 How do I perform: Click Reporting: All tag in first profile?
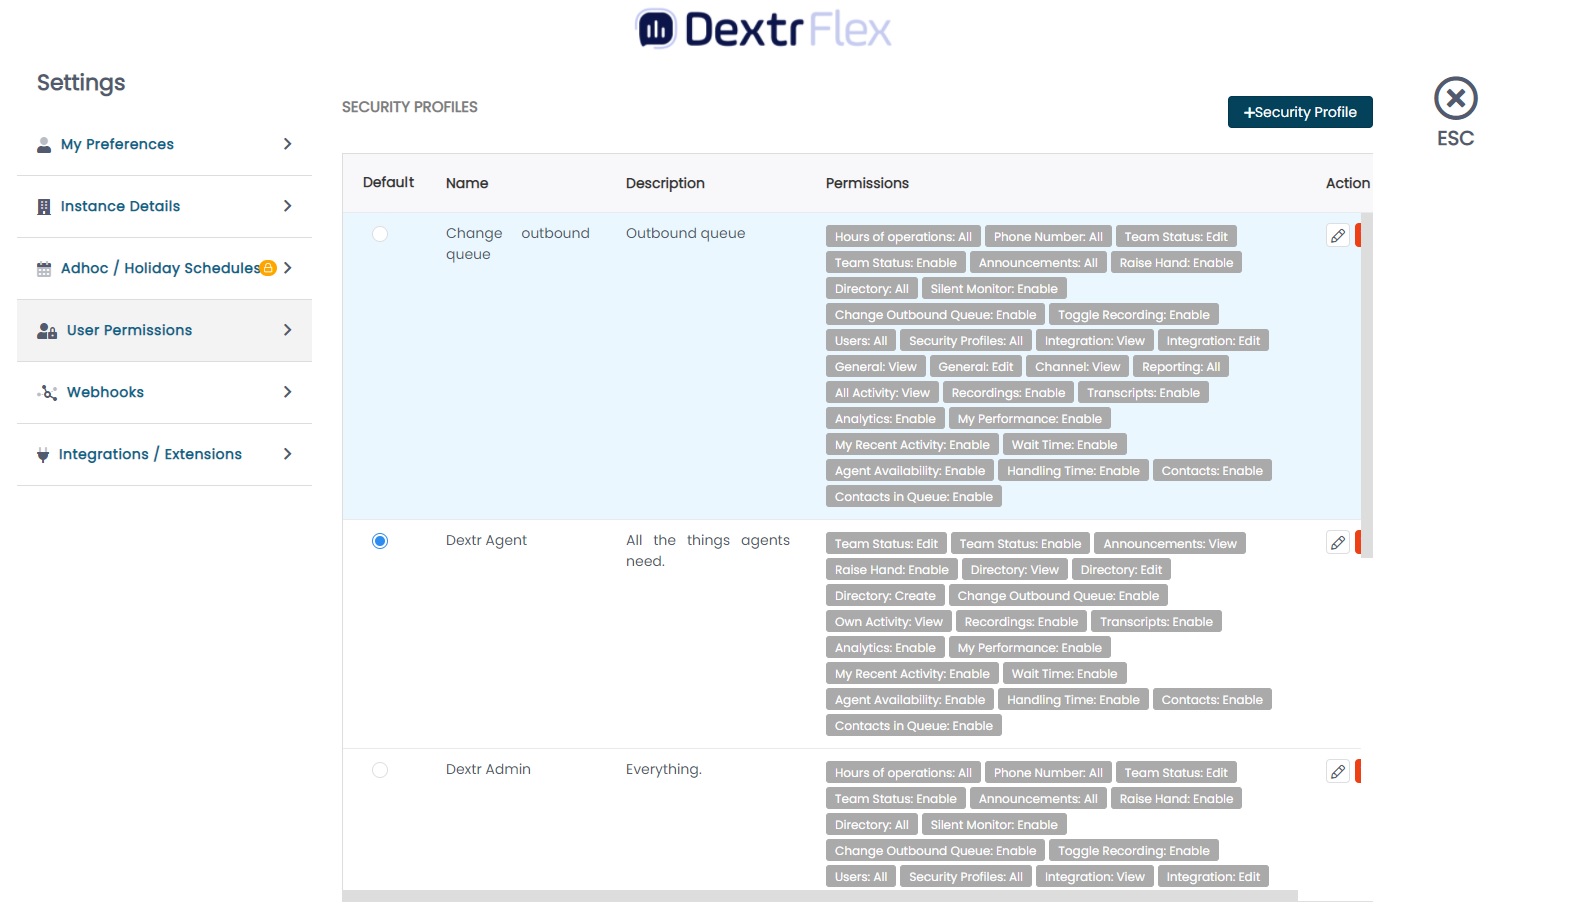click(1181, 367)
